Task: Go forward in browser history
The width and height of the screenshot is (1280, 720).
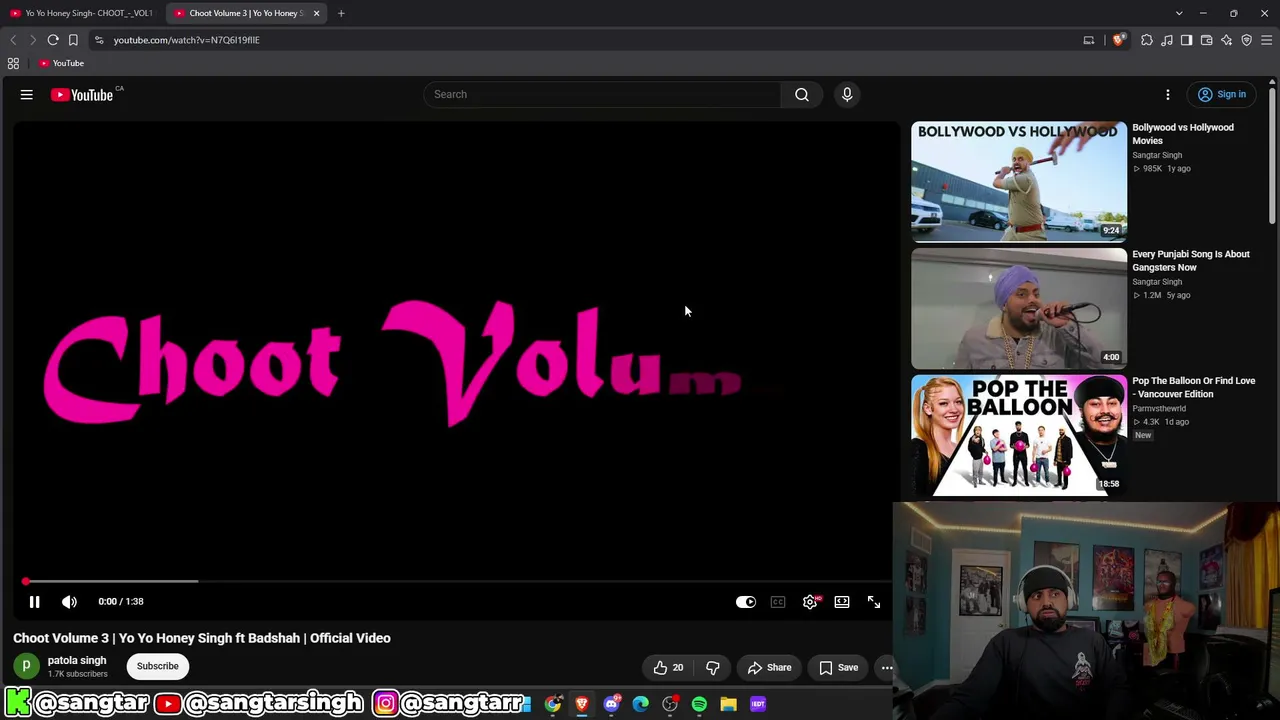Action: pos(33,40)
